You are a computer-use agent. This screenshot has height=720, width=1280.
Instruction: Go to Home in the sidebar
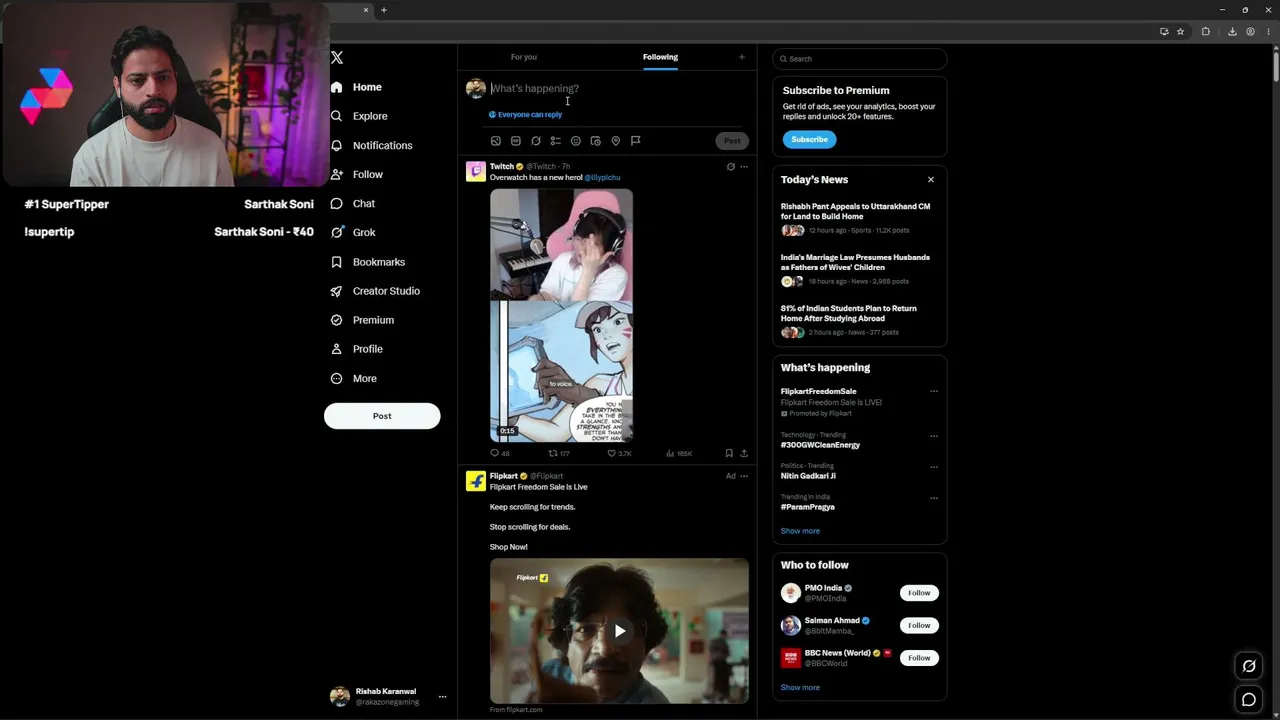click(356, 88)
